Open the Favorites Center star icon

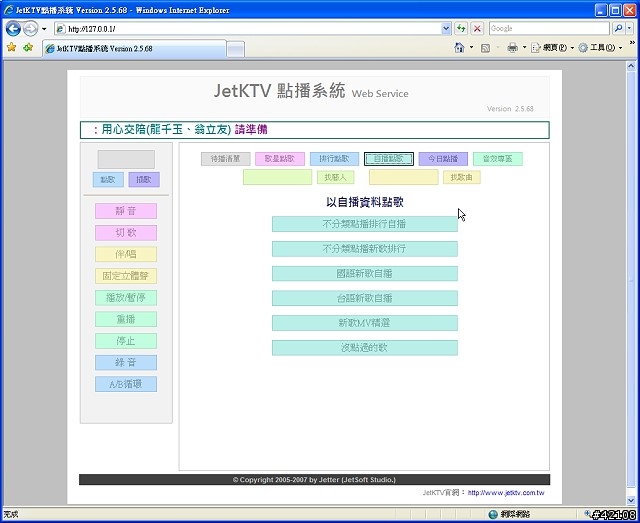(x=11, y=48)
